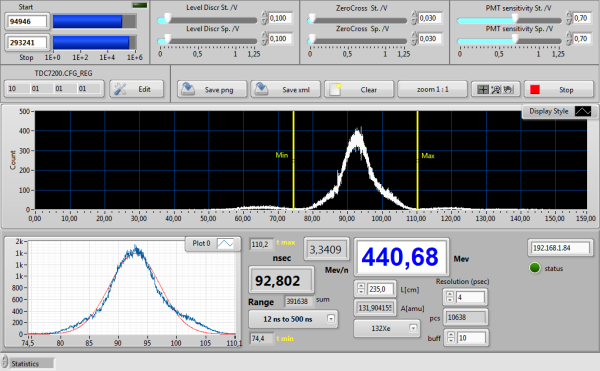
Task: Toggle the small green indicator near Start
Action: point(139,5)
